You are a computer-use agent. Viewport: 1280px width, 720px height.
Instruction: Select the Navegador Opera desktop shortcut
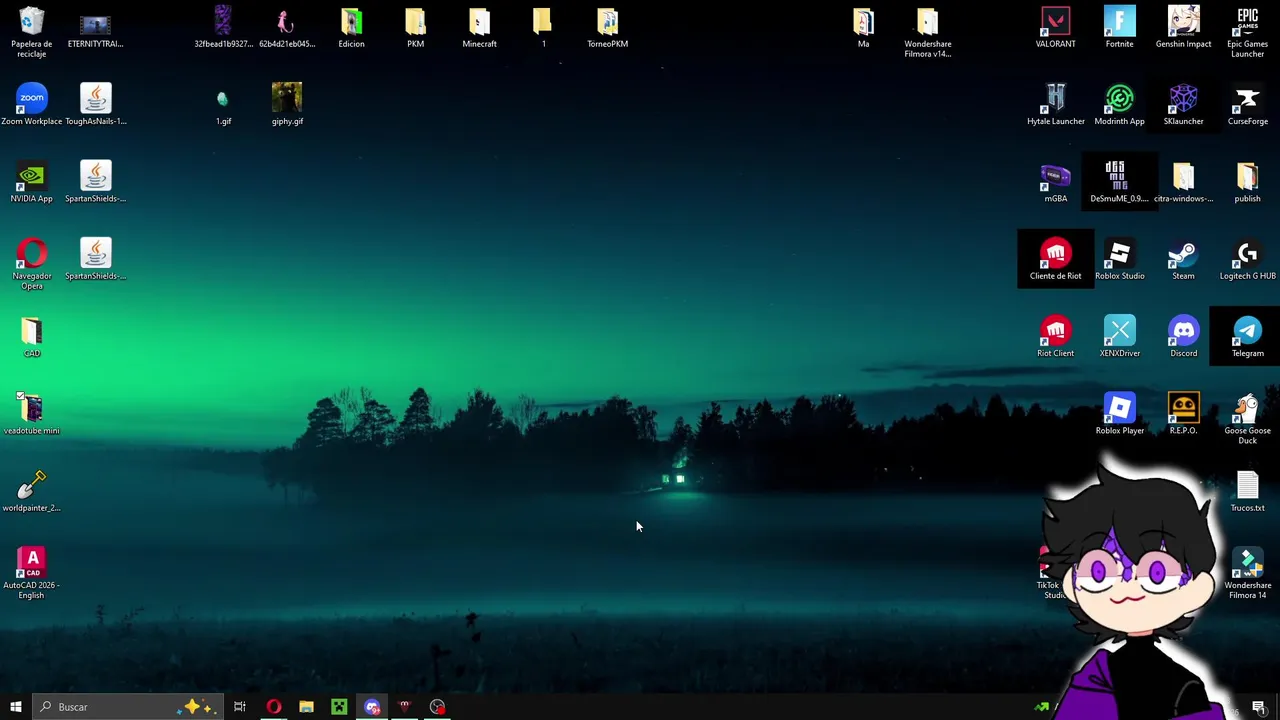point(31,264)
